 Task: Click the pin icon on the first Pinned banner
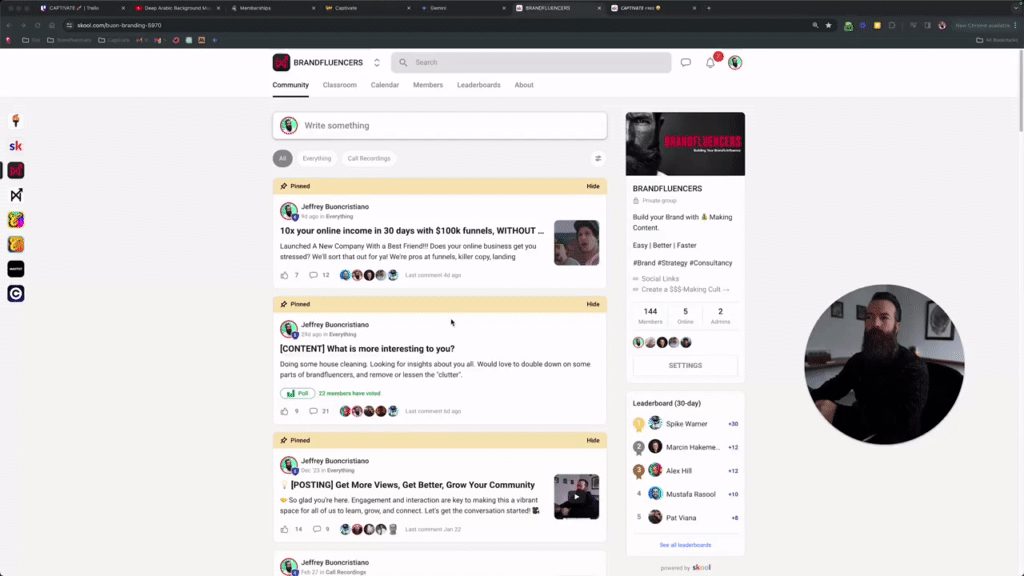pos(283,186)
